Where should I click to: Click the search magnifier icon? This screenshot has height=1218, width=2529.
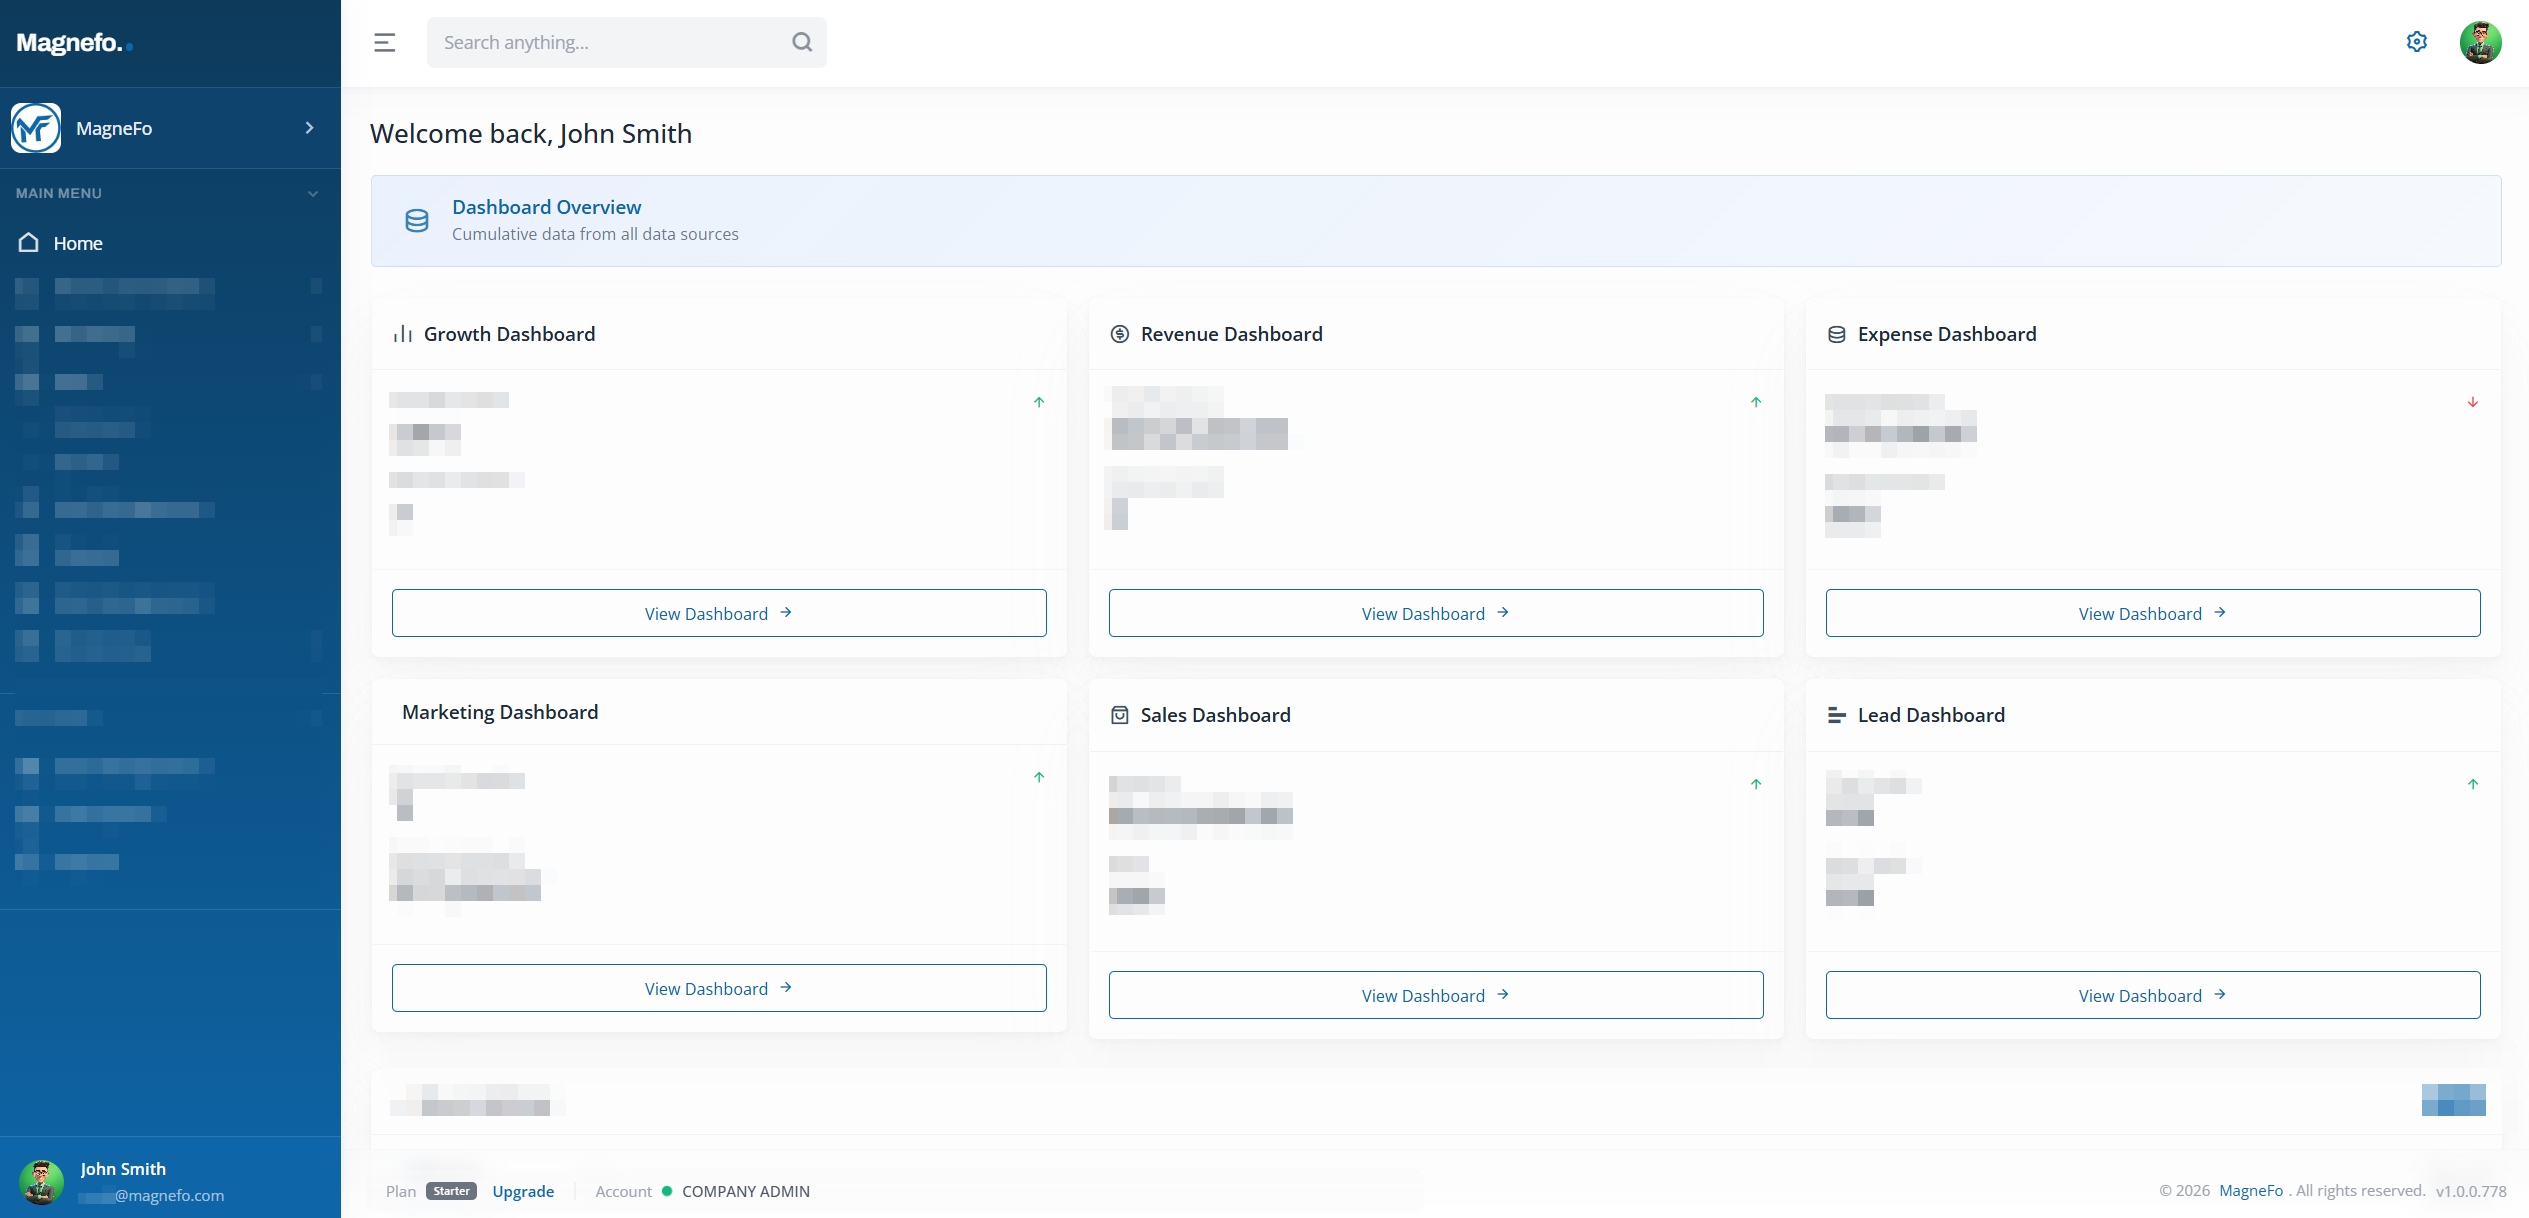pos(802,42)
